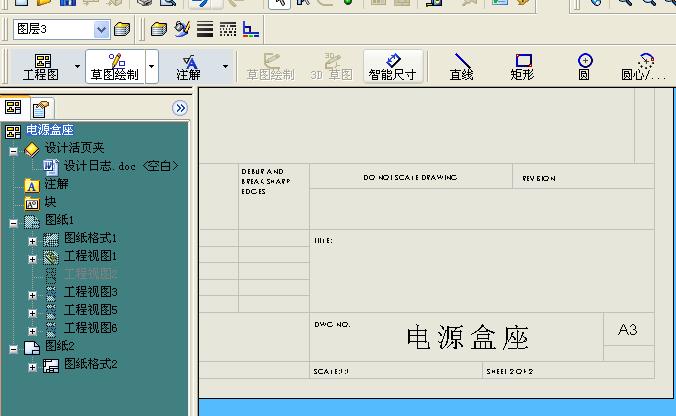Expand the 工程视图1 node
Screen dimensions: 676x416
coord(32,259)
